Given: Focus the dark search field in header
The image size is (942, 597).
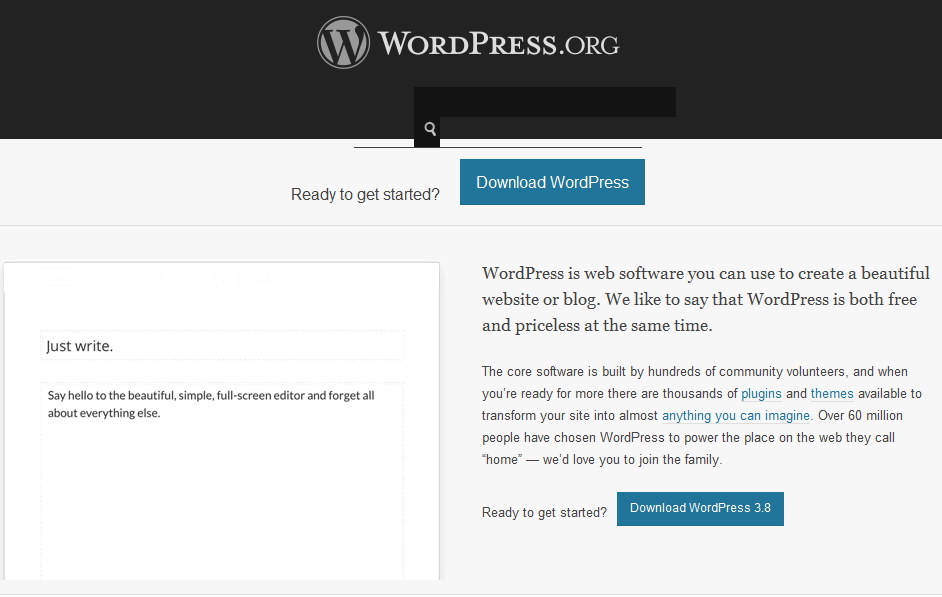Looking at the screenshot, I should pyautogui.click(x=545, y=102).
